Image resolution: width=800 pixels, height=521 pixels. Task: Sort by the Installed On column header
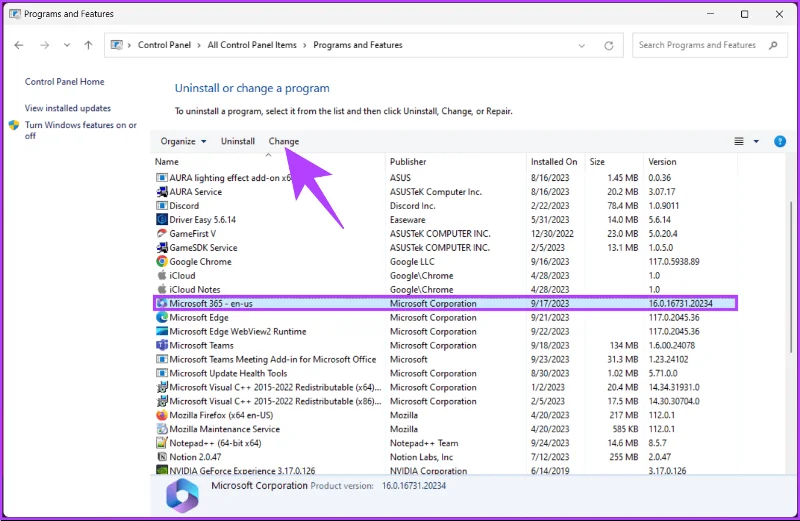pyautogui.click(x=554, y=162)
